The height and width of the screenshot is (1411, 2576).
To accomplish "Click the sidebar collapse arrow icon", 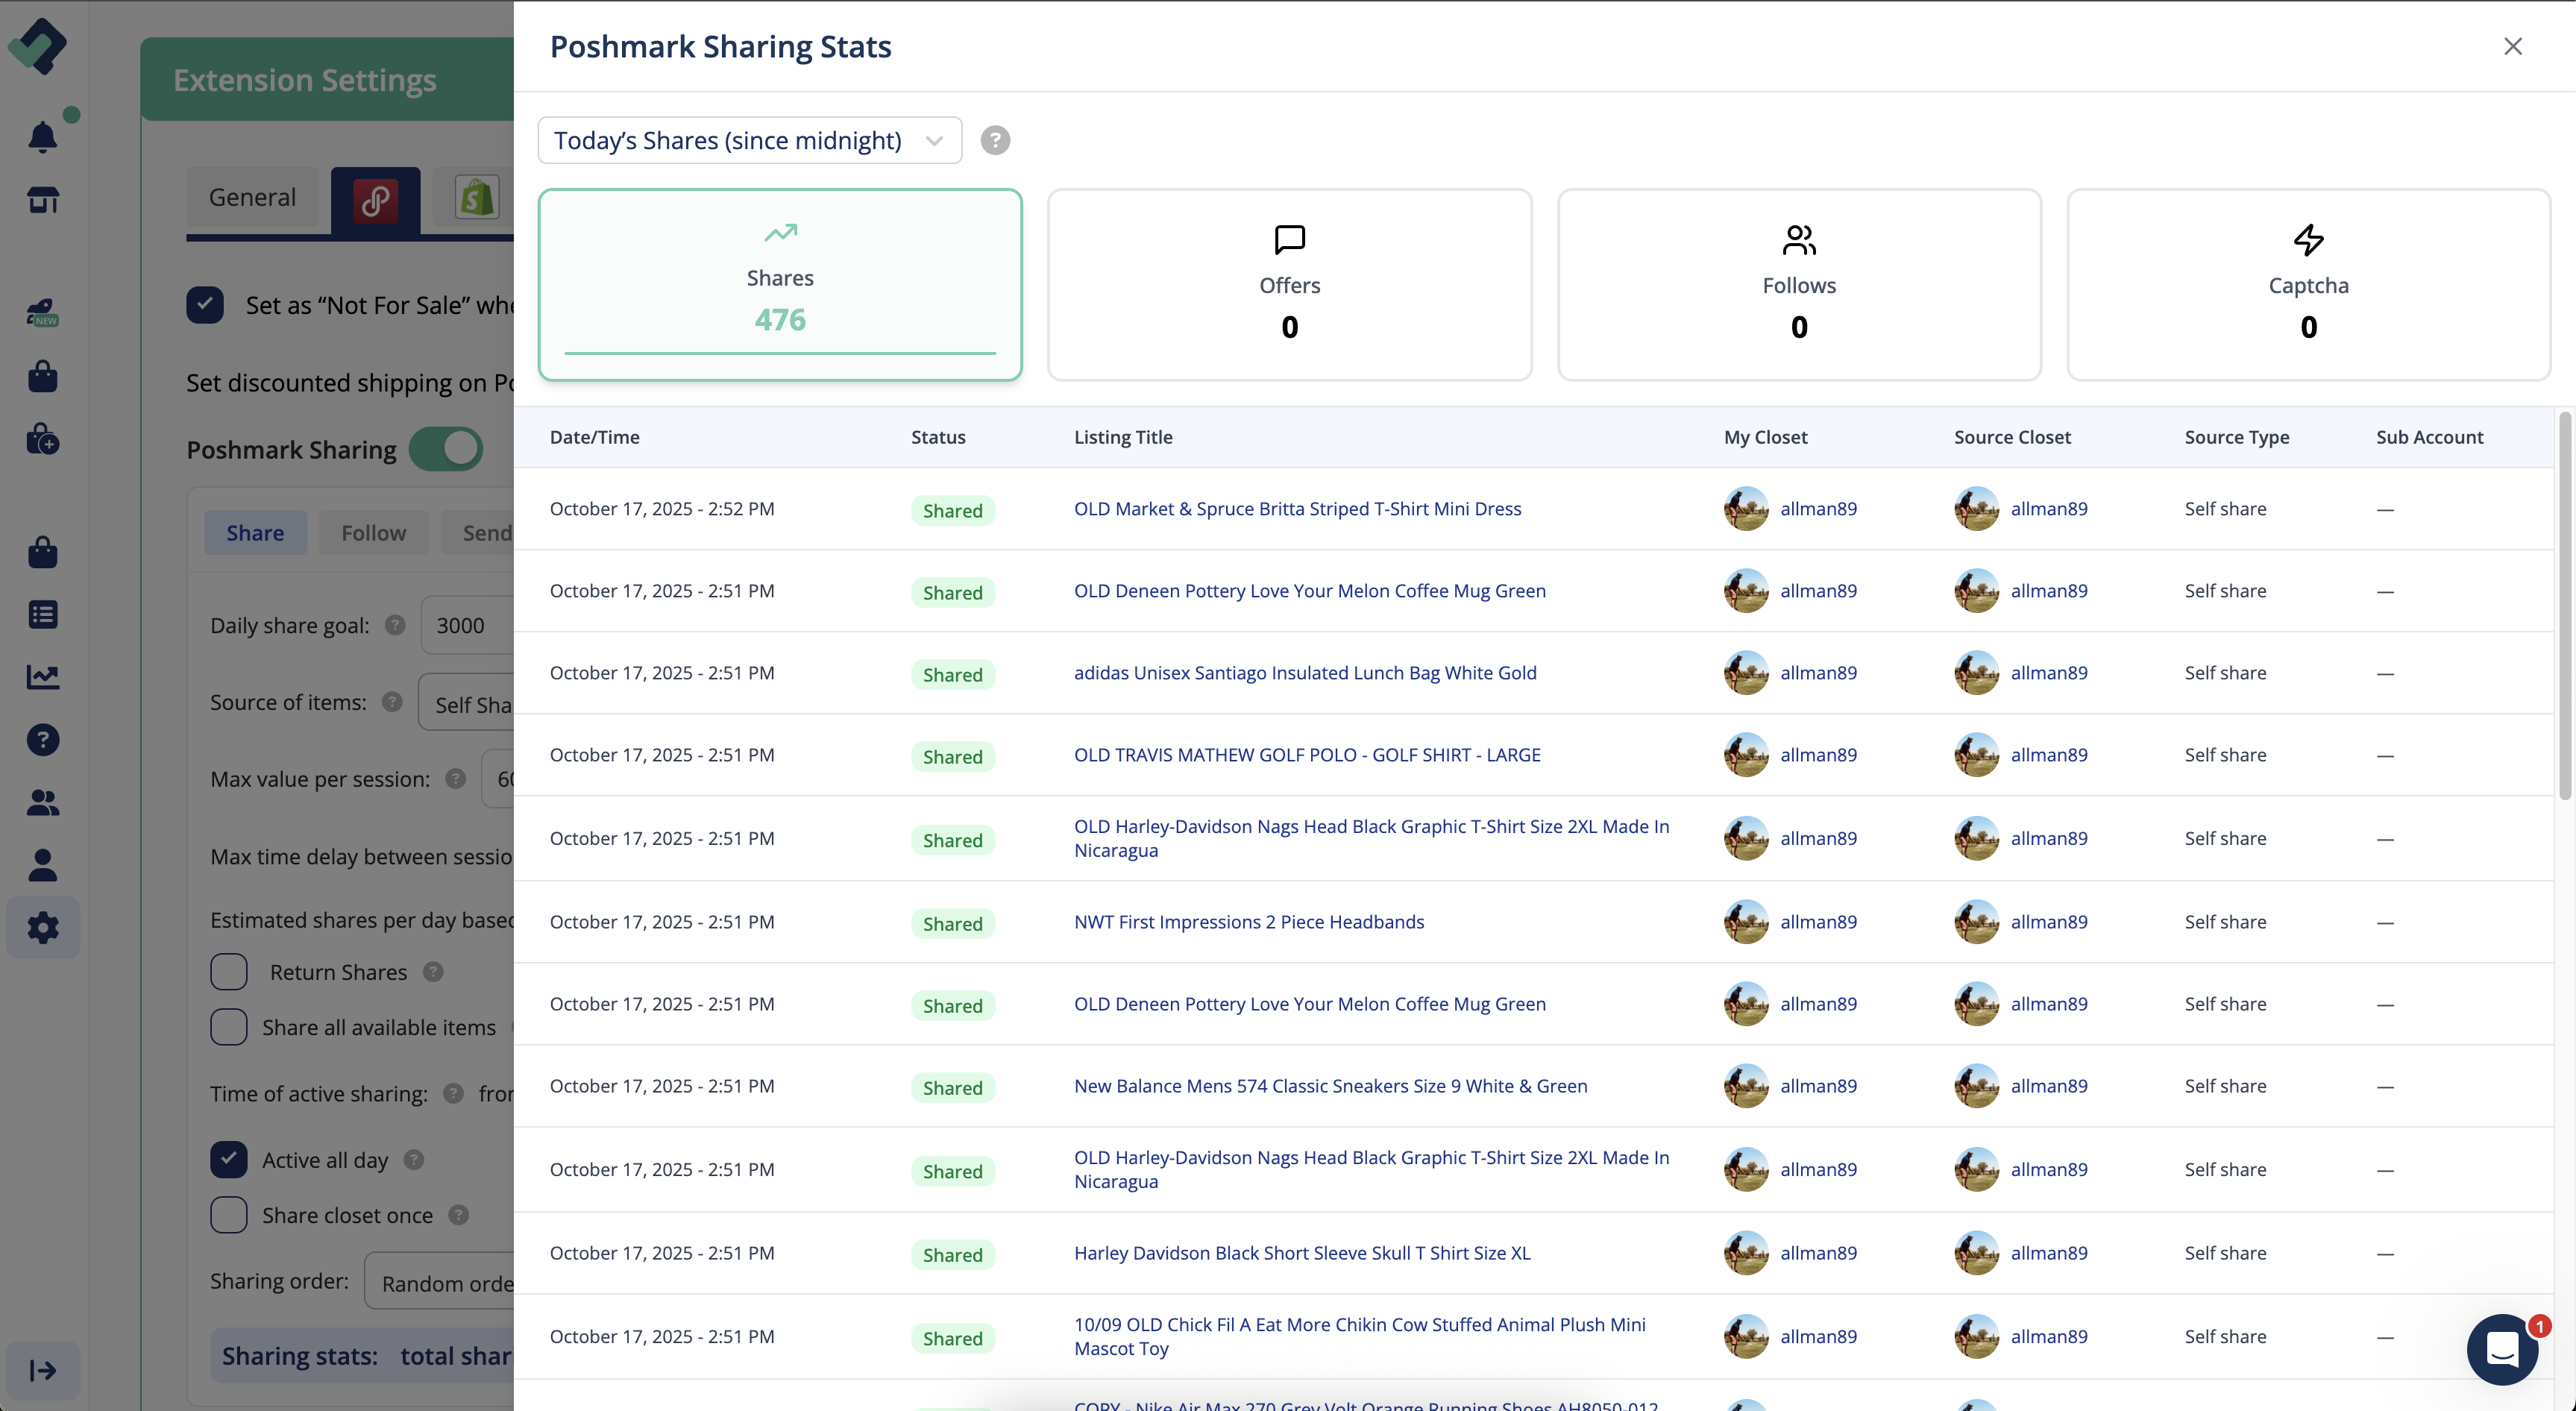I will (42, 1370).
